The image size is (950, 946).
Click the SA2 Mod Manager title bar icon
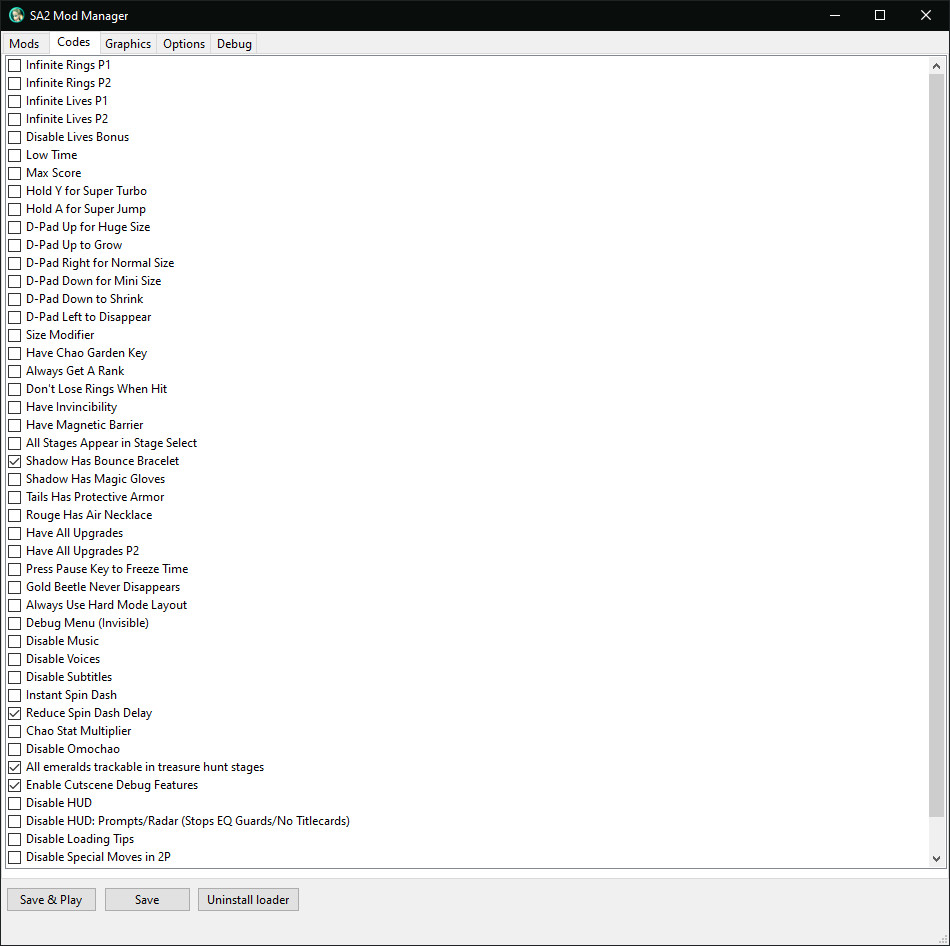[x=16, y=15]
